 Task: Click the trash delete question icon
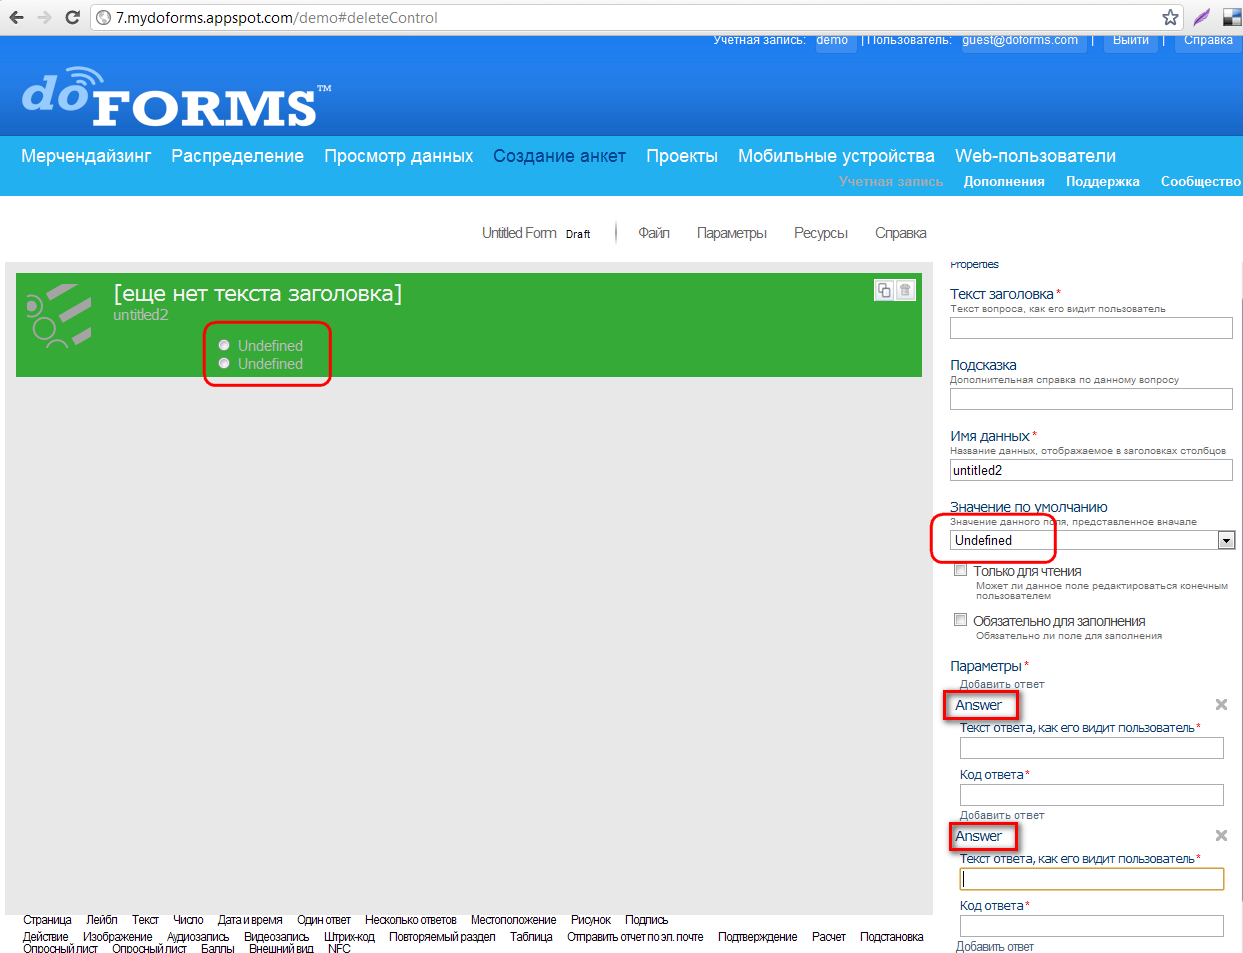pyautogui.click(x=905, y=290)
